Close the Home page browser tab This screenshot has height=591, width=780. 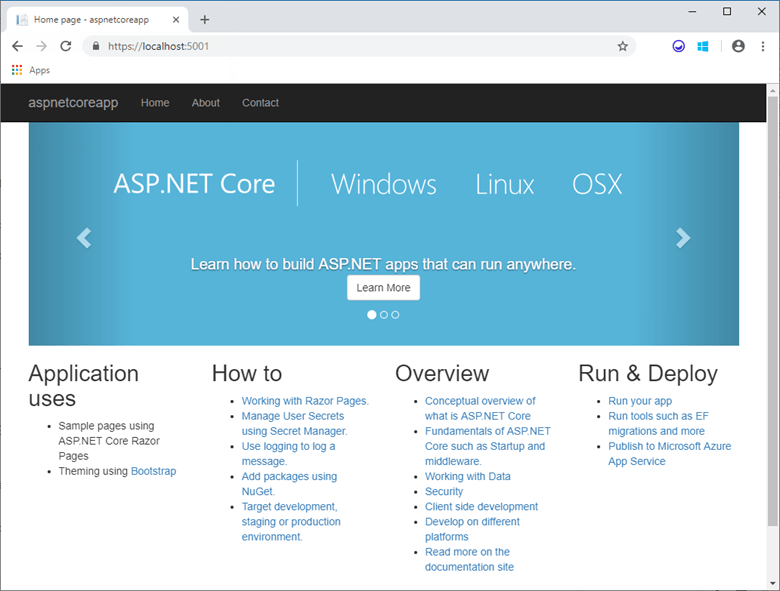pos(176,19)
